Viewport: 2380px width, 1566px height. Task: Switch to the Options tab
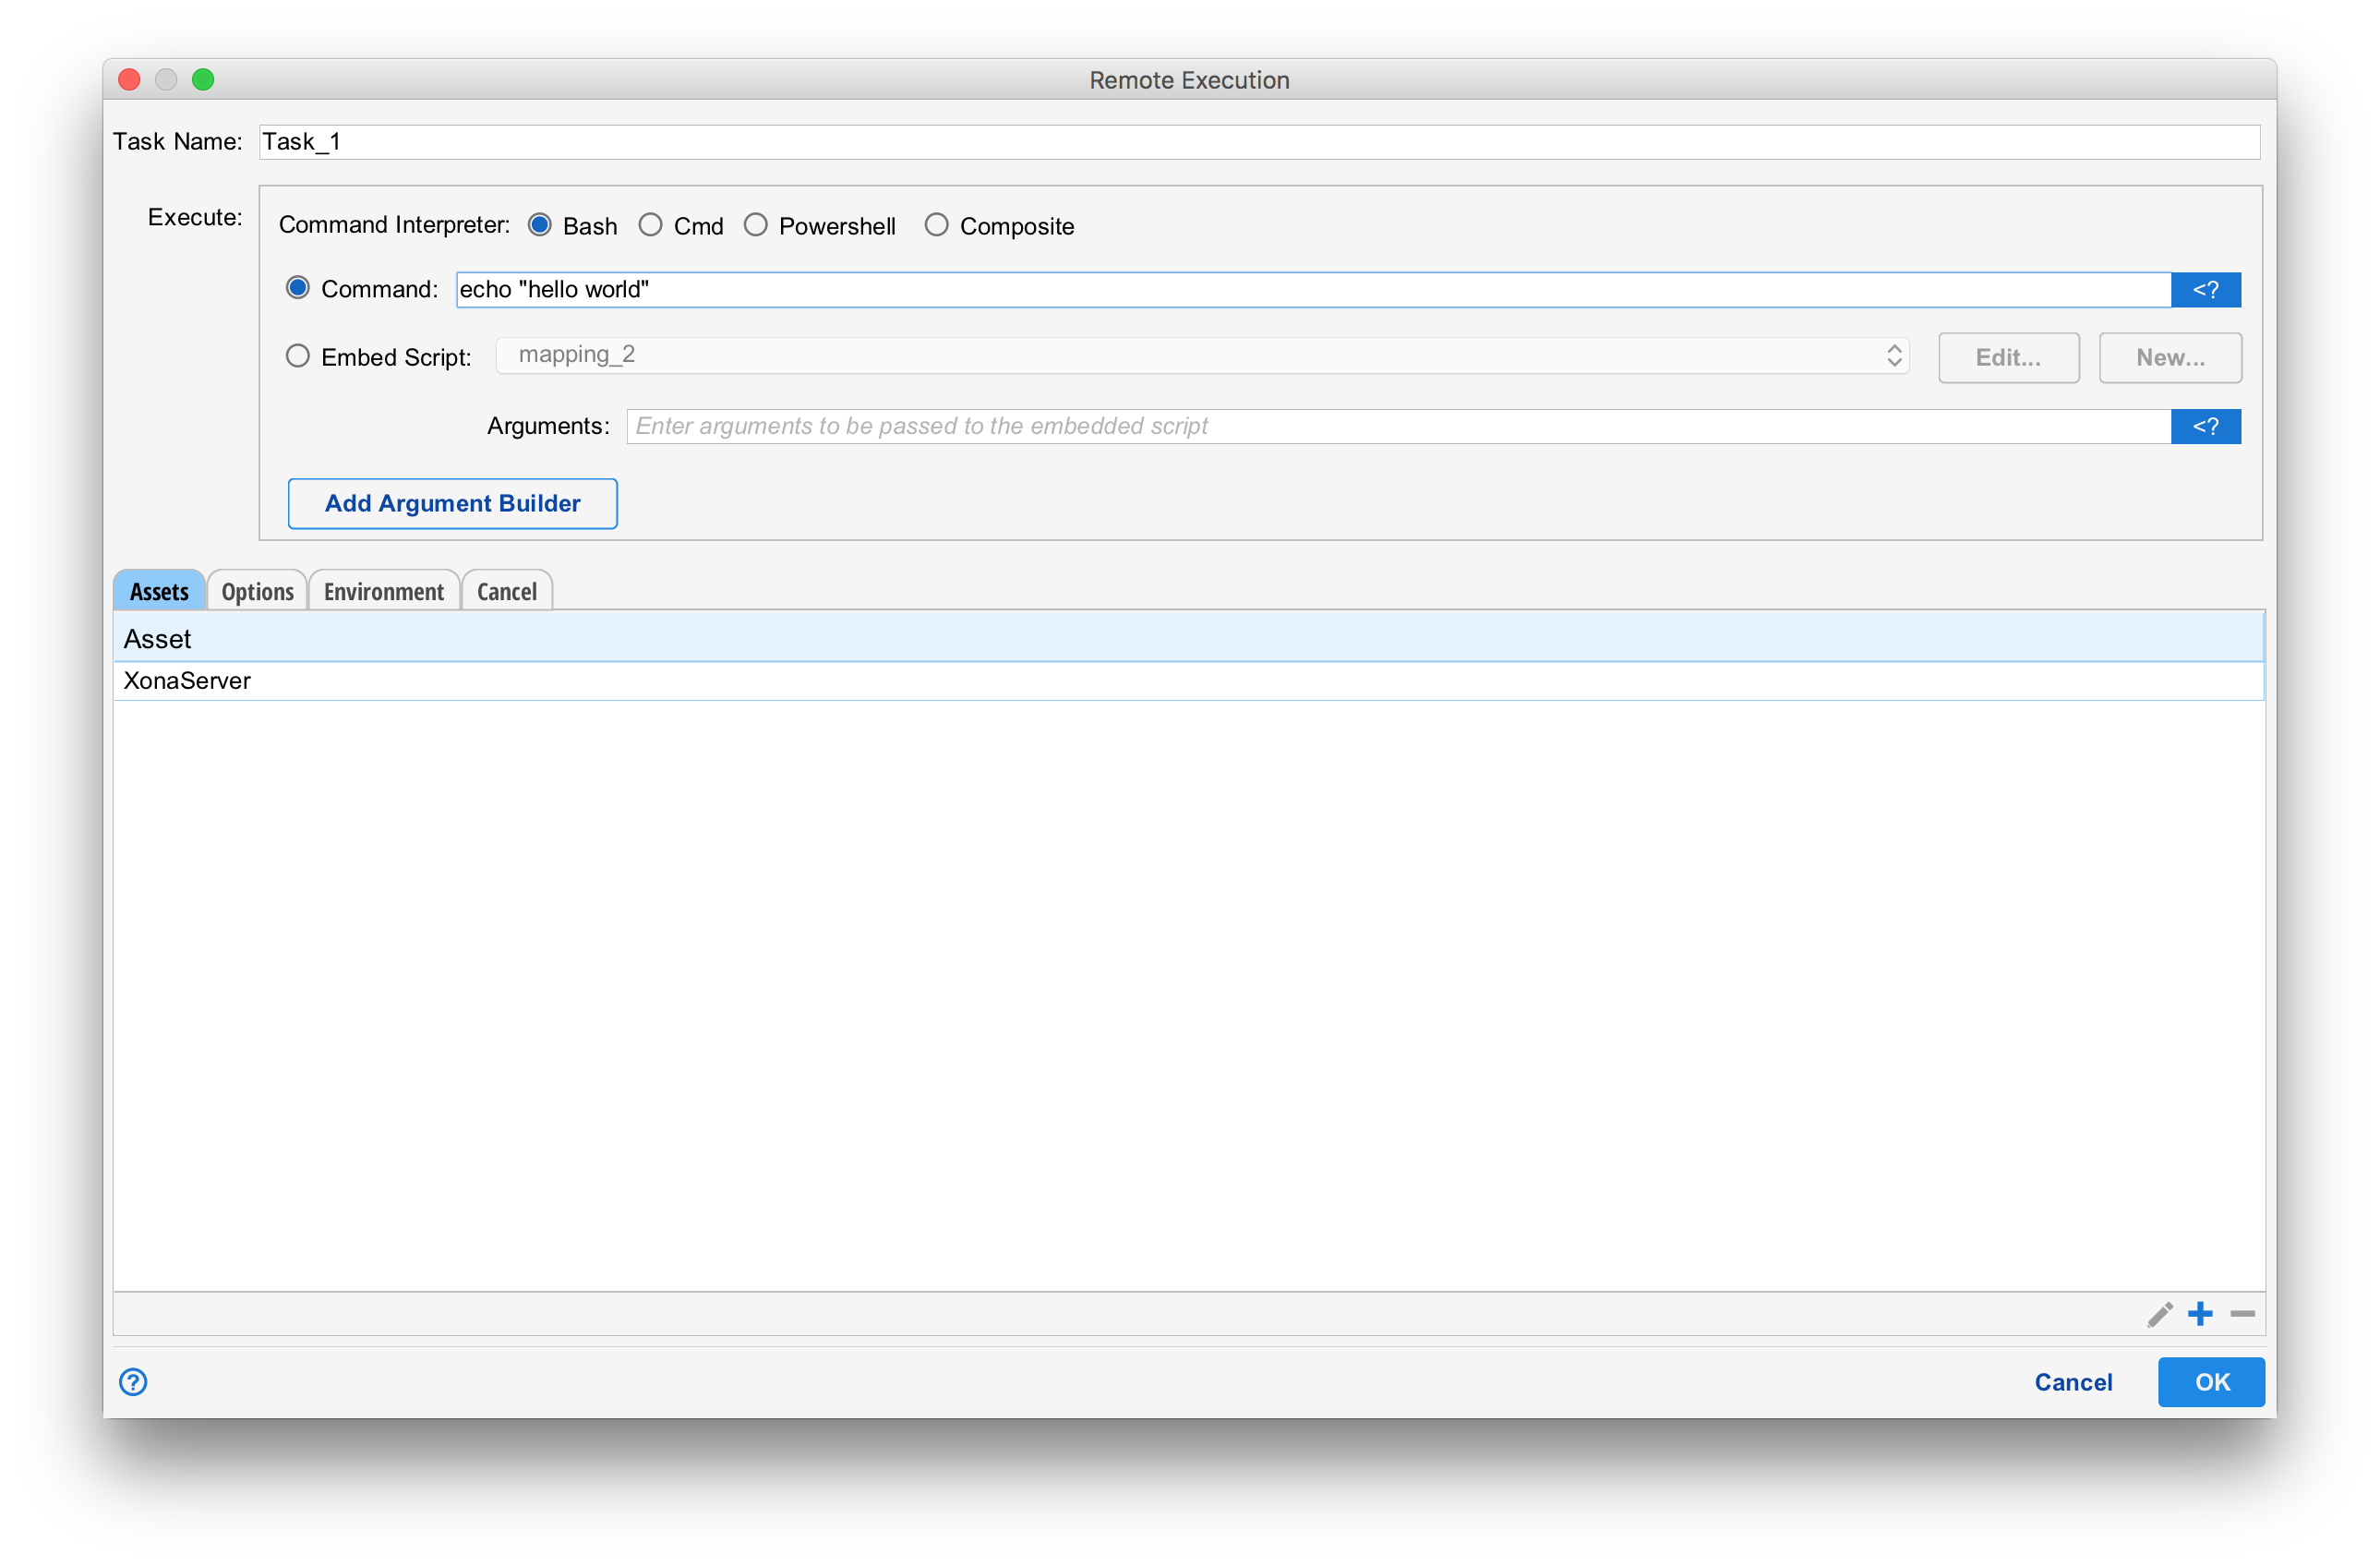pyautogui.click(x=257, y=591)
